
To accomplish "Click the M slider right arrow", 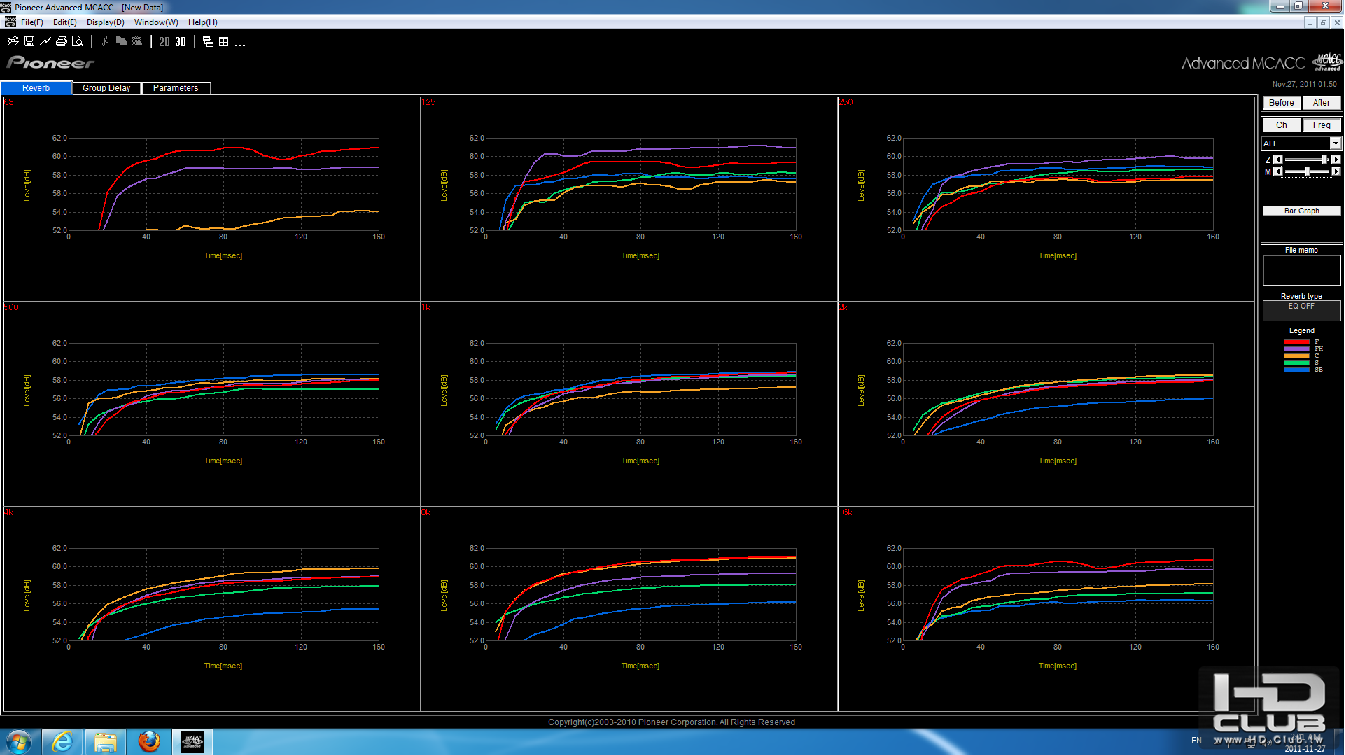I will pos(1335,171).
